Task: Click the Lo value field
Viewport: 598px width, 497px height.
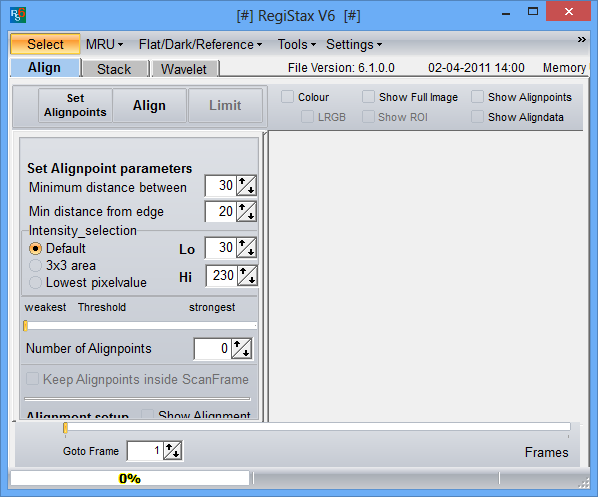Action: [x=221, y=248]
